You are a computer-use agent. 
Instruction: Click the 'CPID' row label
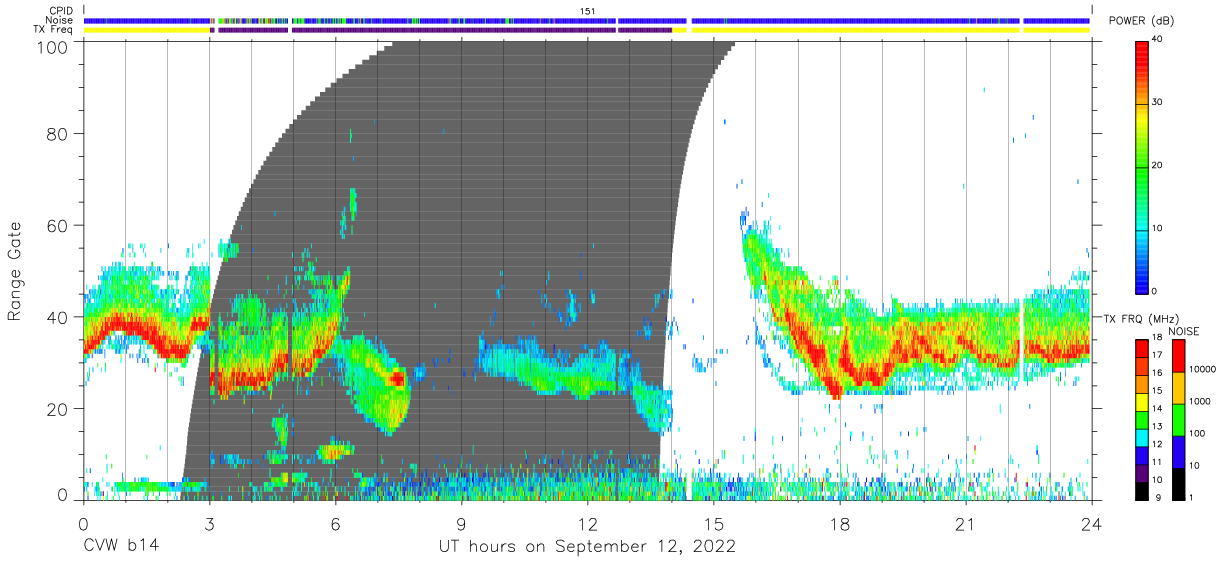pyautogui.click(x=61, y=11)
